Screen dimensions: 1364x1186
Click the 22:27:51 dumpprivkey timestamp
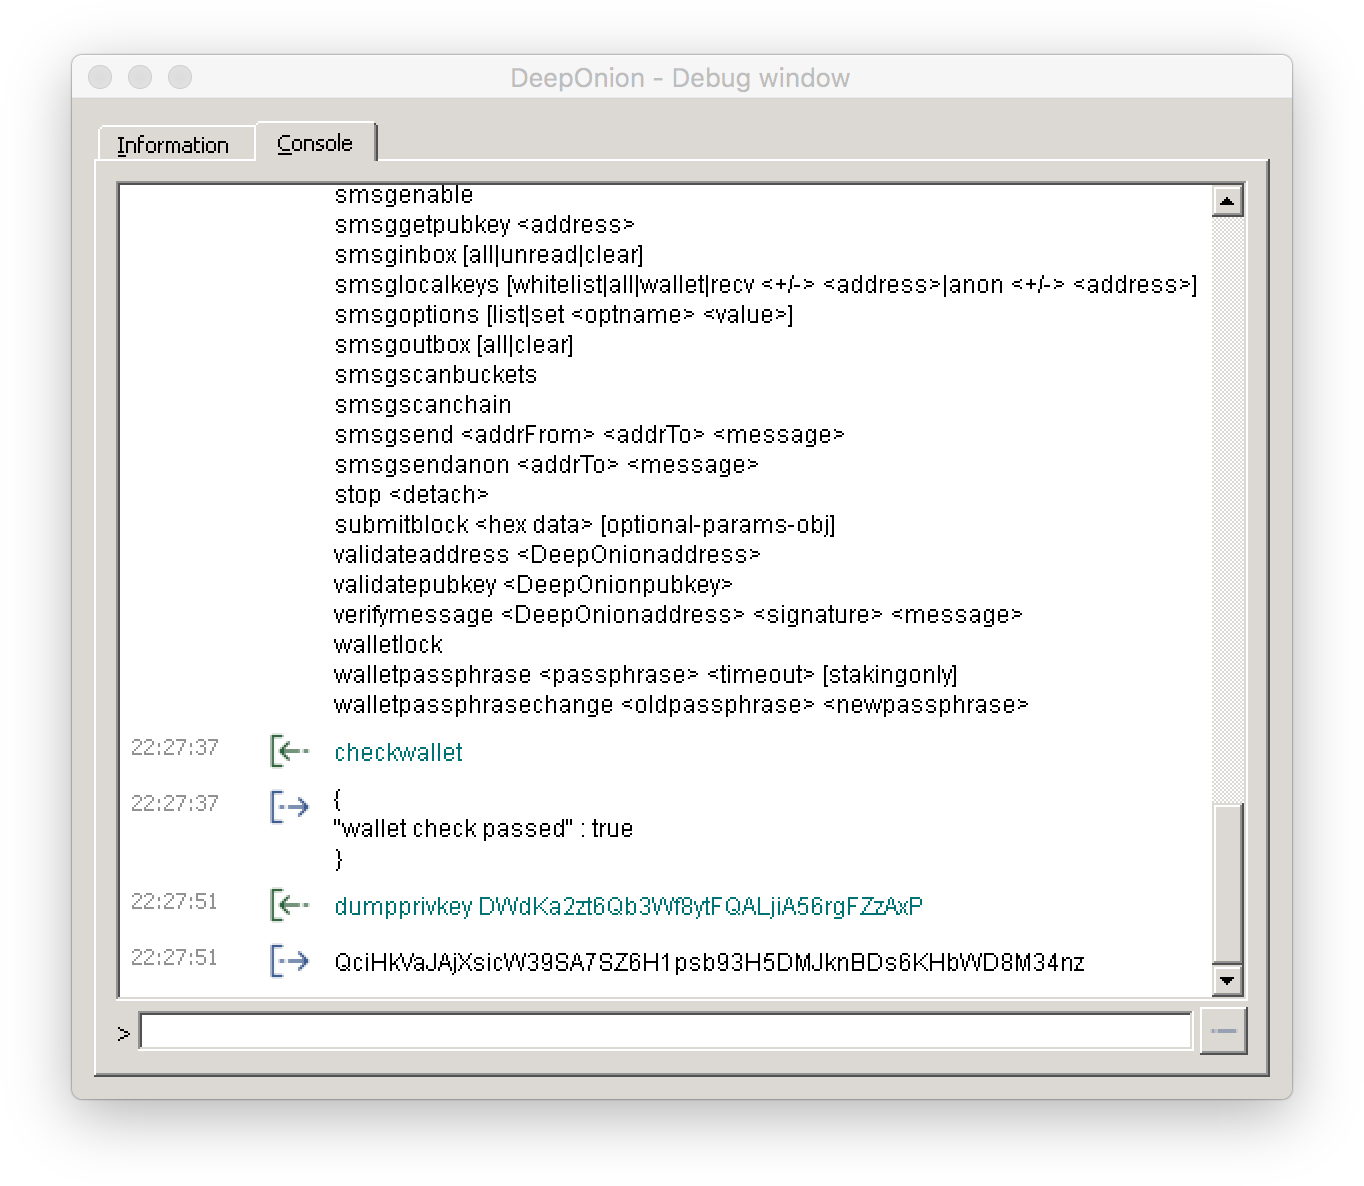[175, 901]
